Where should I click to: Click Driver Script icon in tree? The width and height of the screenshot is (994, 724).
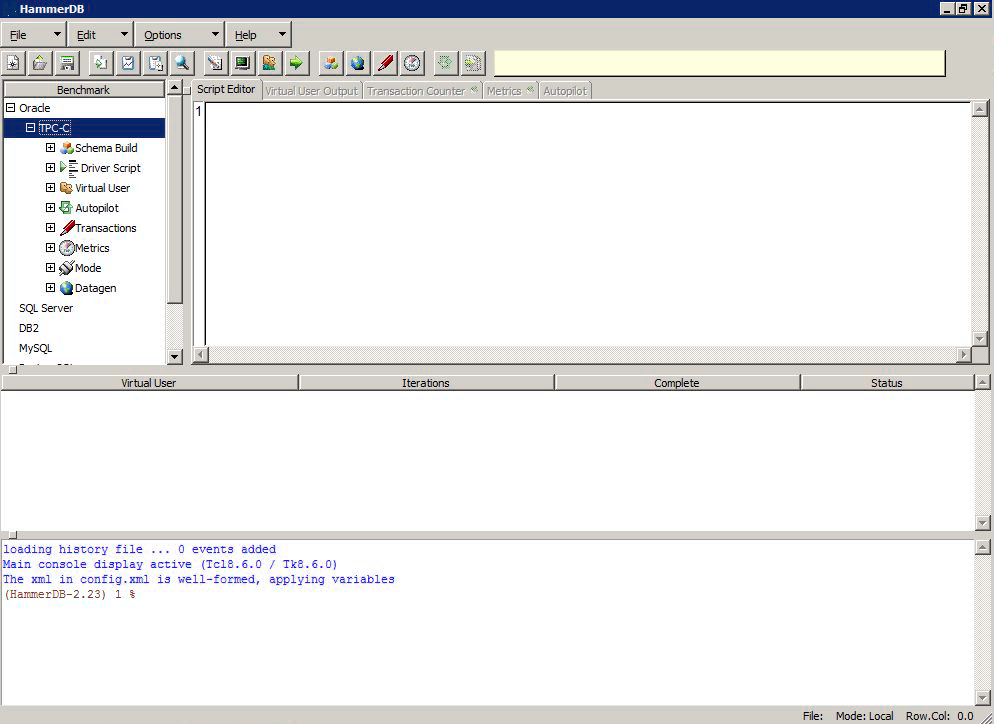pos(68,168)
